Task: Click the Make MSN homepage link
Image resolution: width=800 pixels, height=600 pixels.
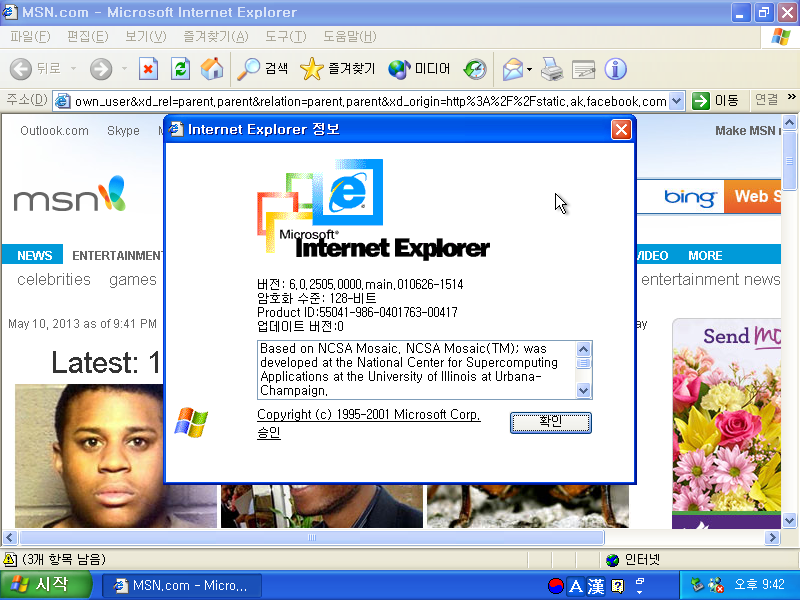Action: [x=747, y=131]
